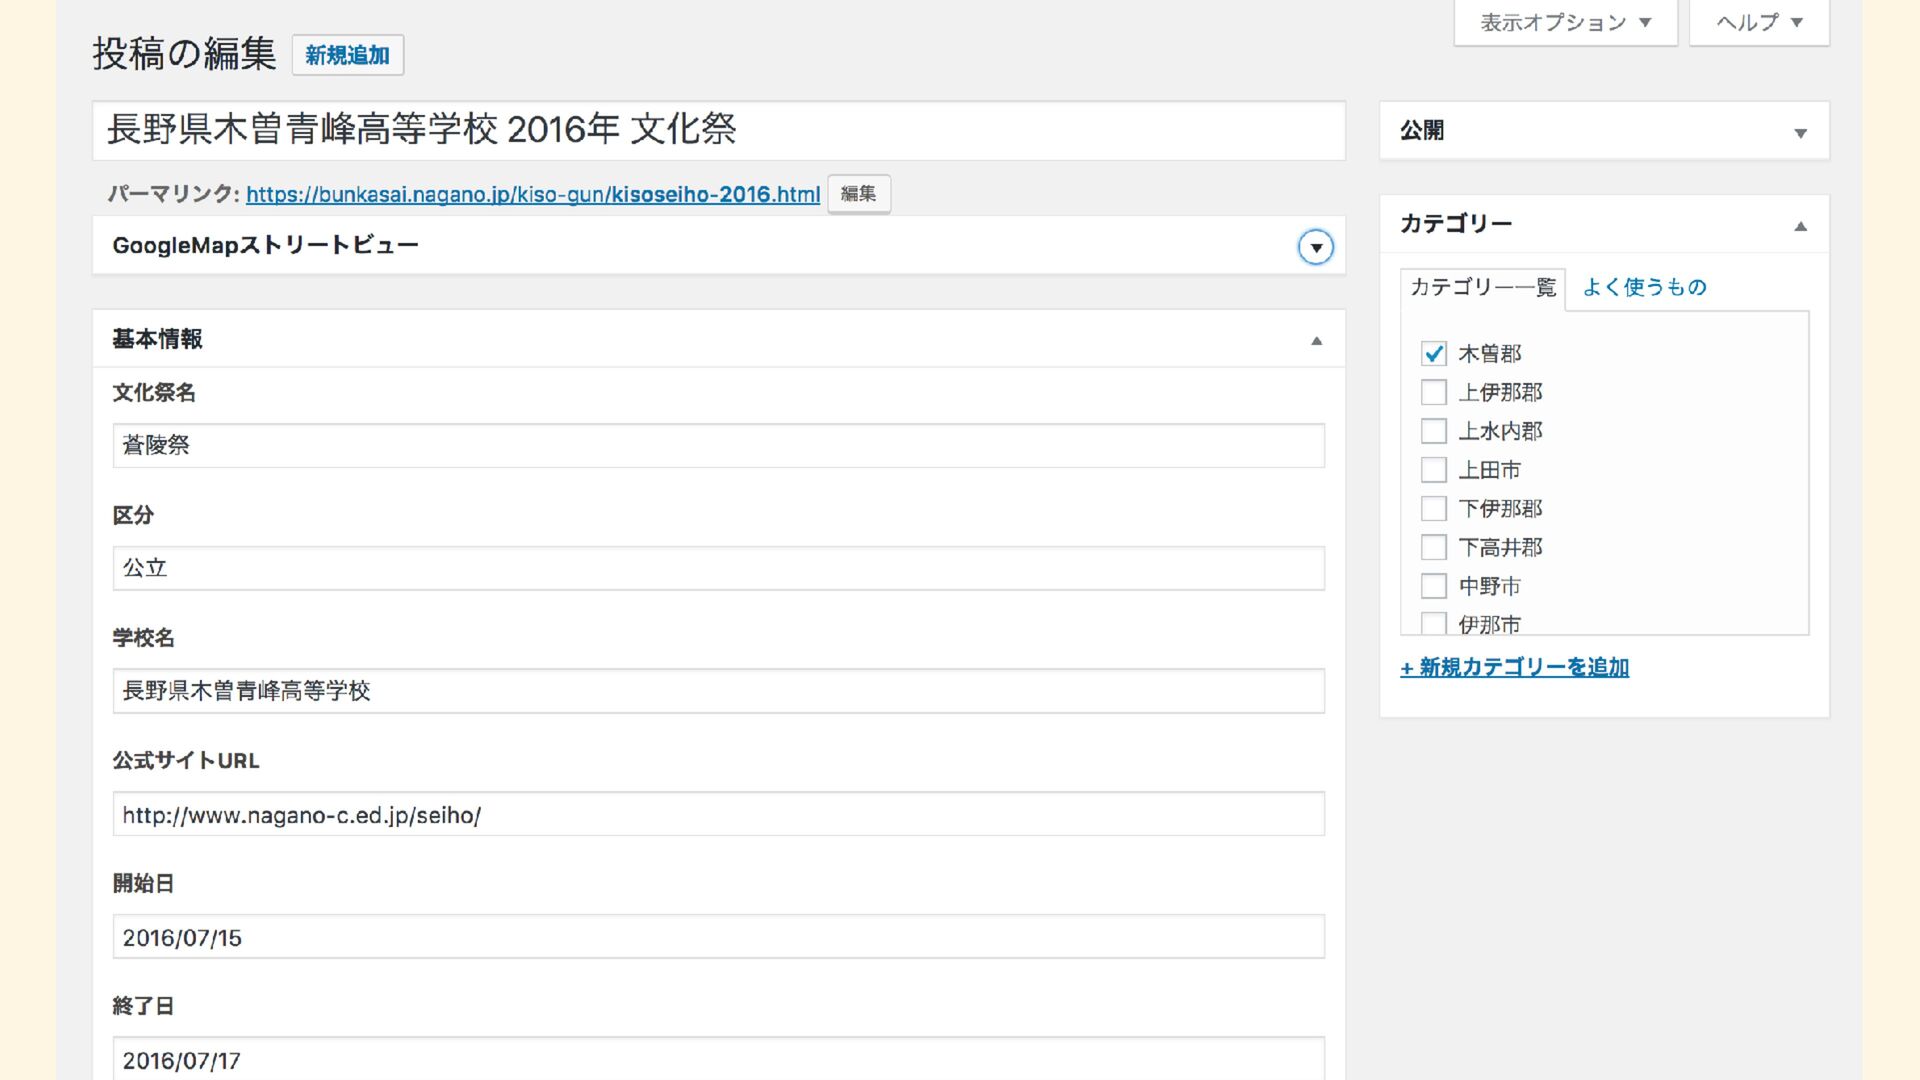Click into the post title field

coord(718,130)
